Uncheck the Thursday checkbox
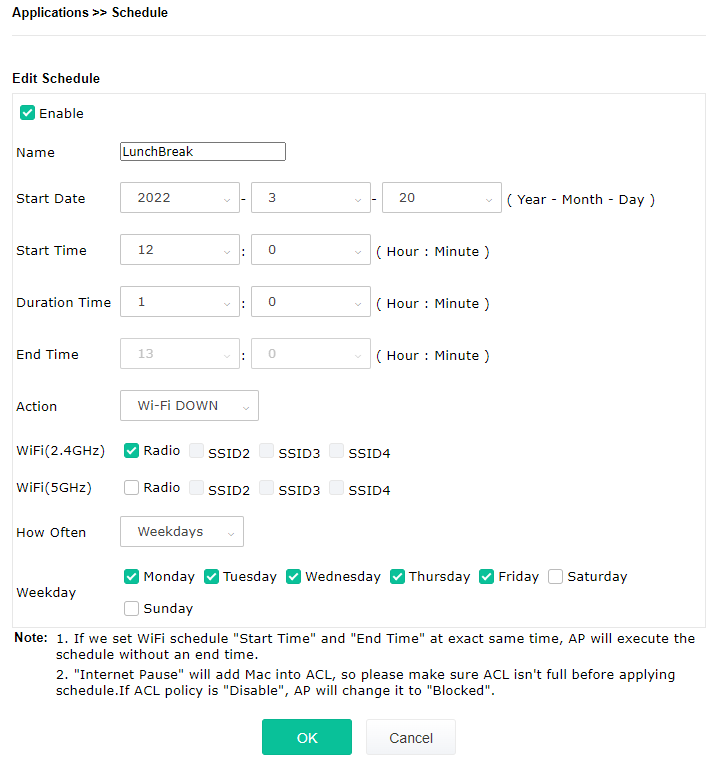Viewport: 719px width, 762px height. coord(397,576)
